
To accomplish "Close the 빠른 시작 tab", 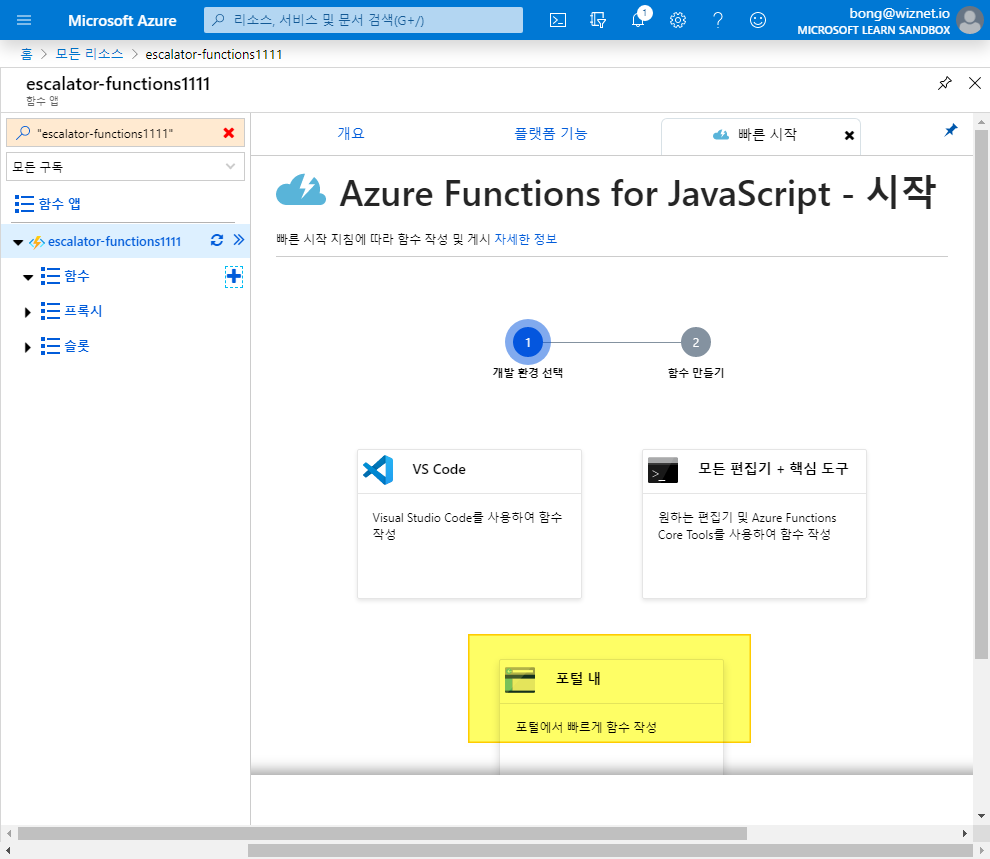I will click(x=849, y=135).
